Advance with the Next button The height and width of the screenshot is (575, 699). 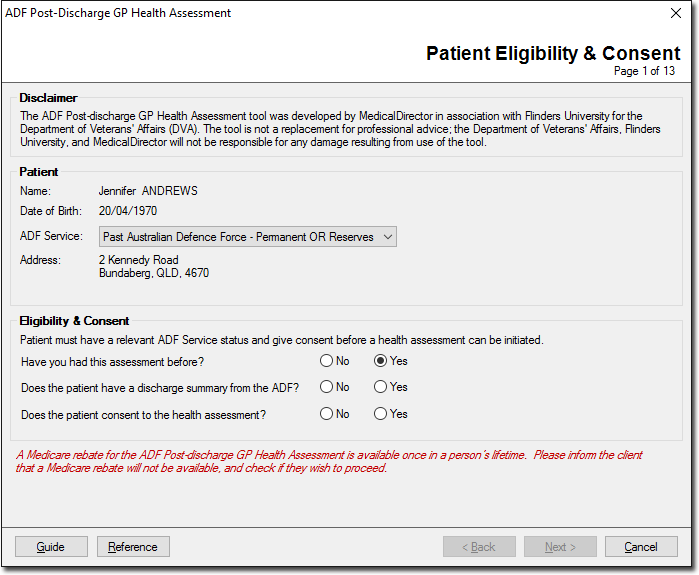coord(560,547)
